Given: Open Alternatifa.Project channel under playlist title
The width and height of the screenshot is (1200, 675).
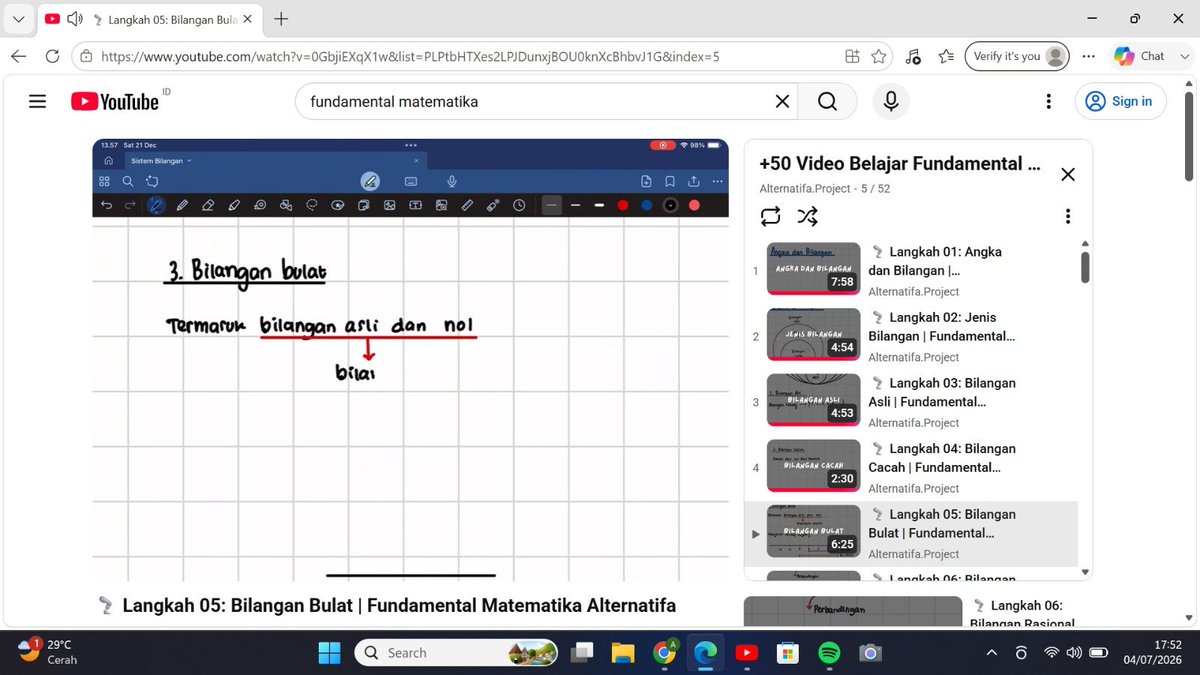Looking at the screenshot, I should click(x=805, y=188).
